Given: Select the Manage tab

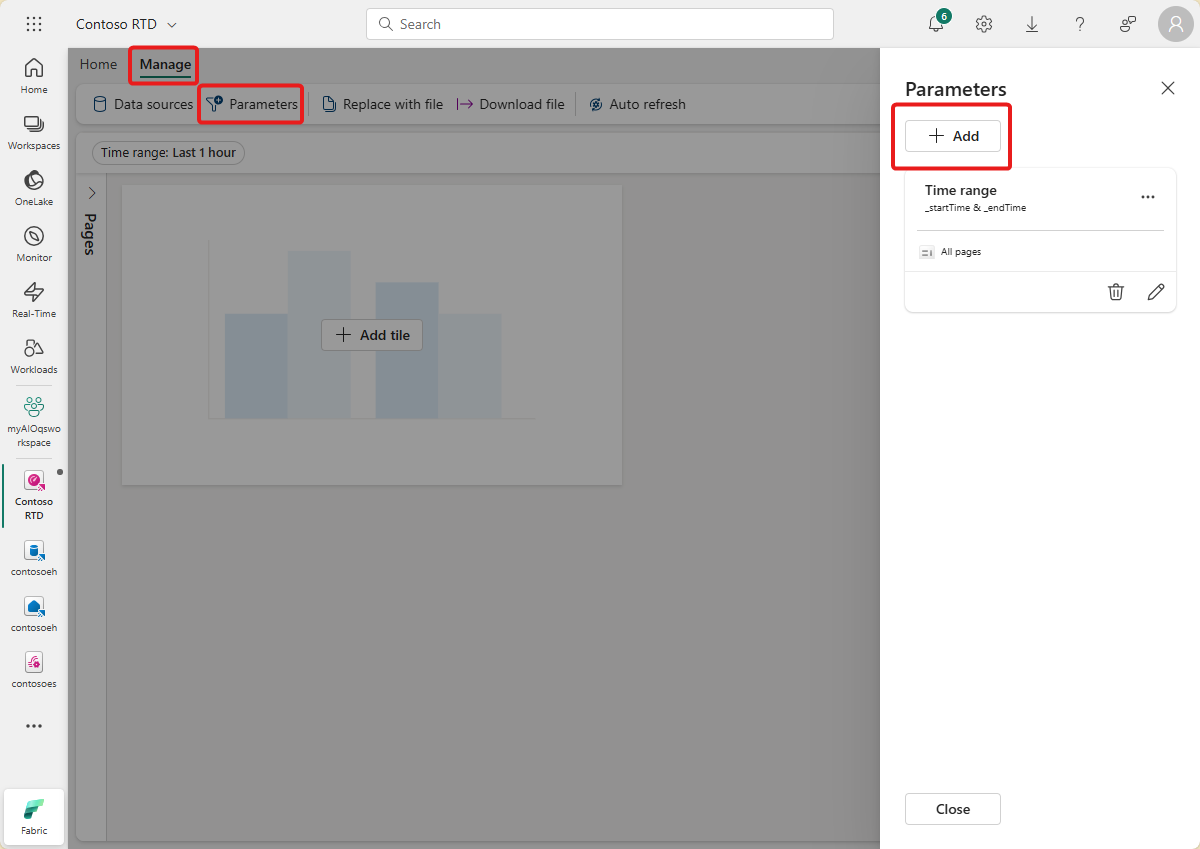Looking at the screenshot, I should click(x=163, y=64).
